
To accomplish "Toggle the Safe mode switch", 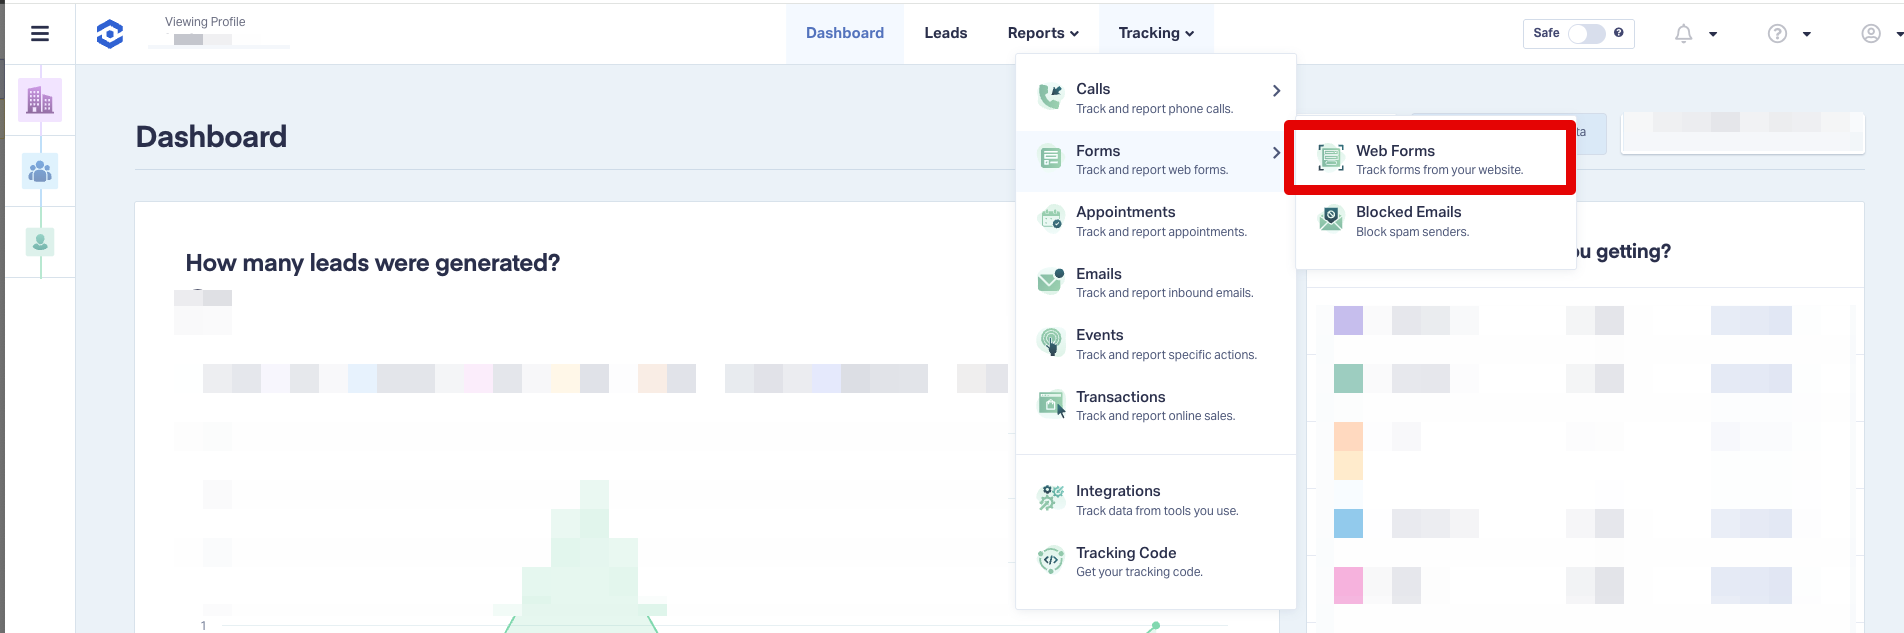I will [1586, 34].
